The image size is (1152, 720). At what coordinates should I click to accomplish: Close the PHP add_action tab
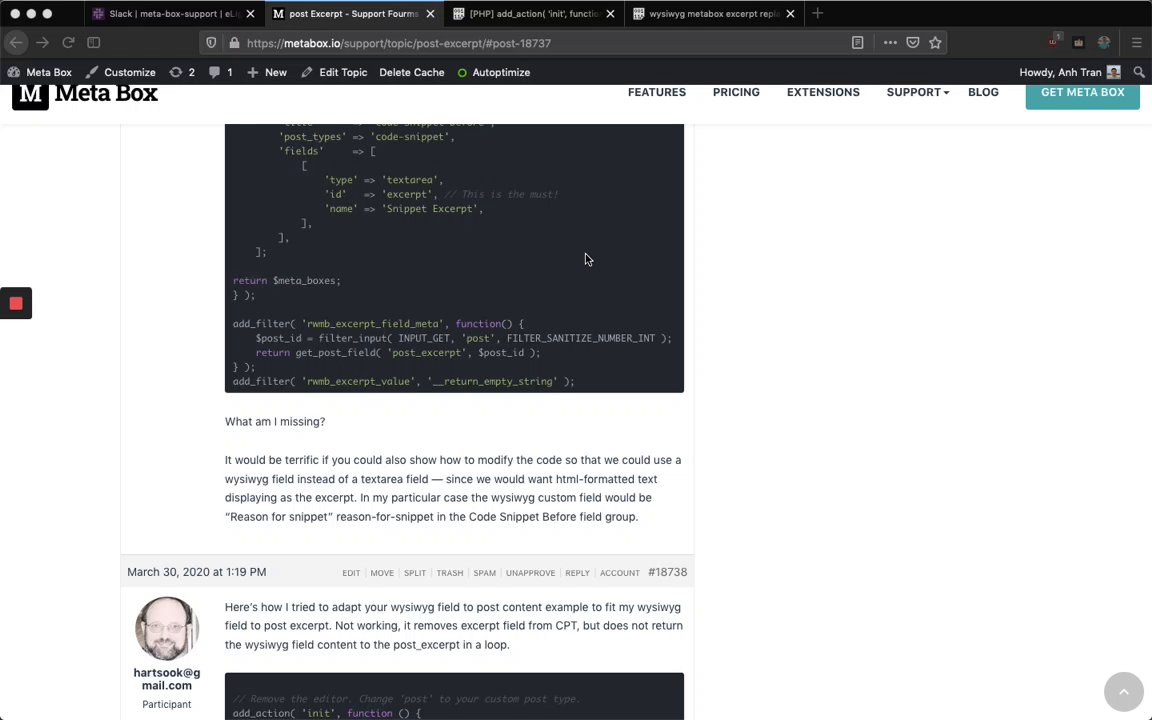(x=611, y=13)
